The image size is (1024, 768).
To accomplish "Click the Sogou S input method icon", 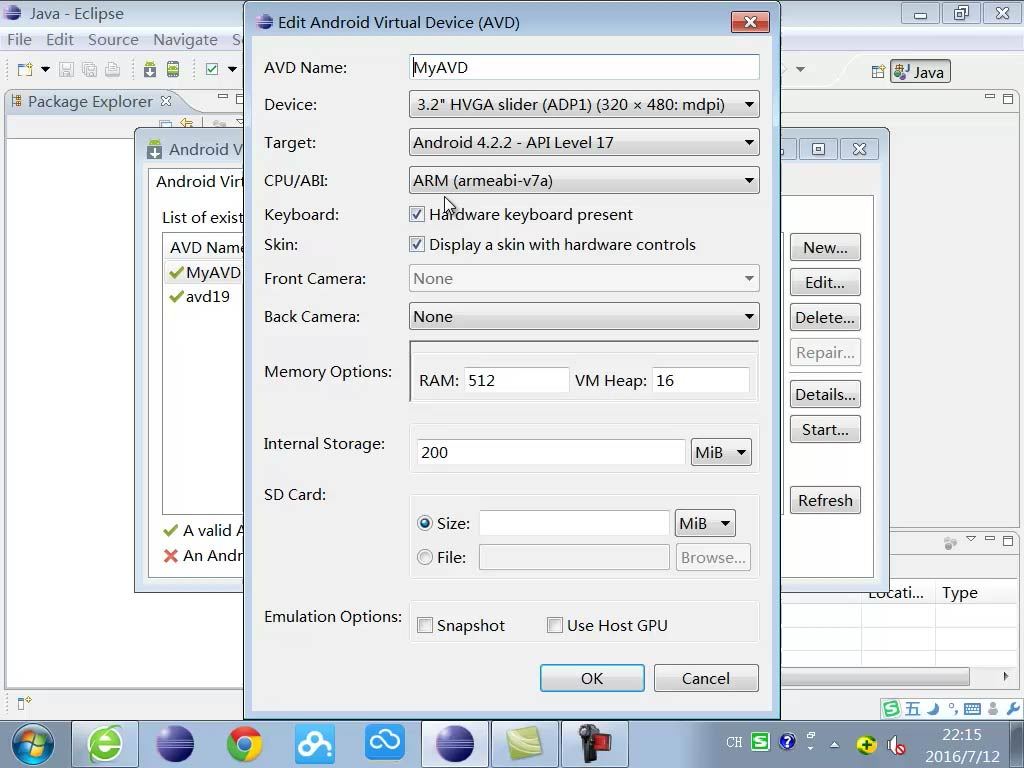I will click(891, 708).
